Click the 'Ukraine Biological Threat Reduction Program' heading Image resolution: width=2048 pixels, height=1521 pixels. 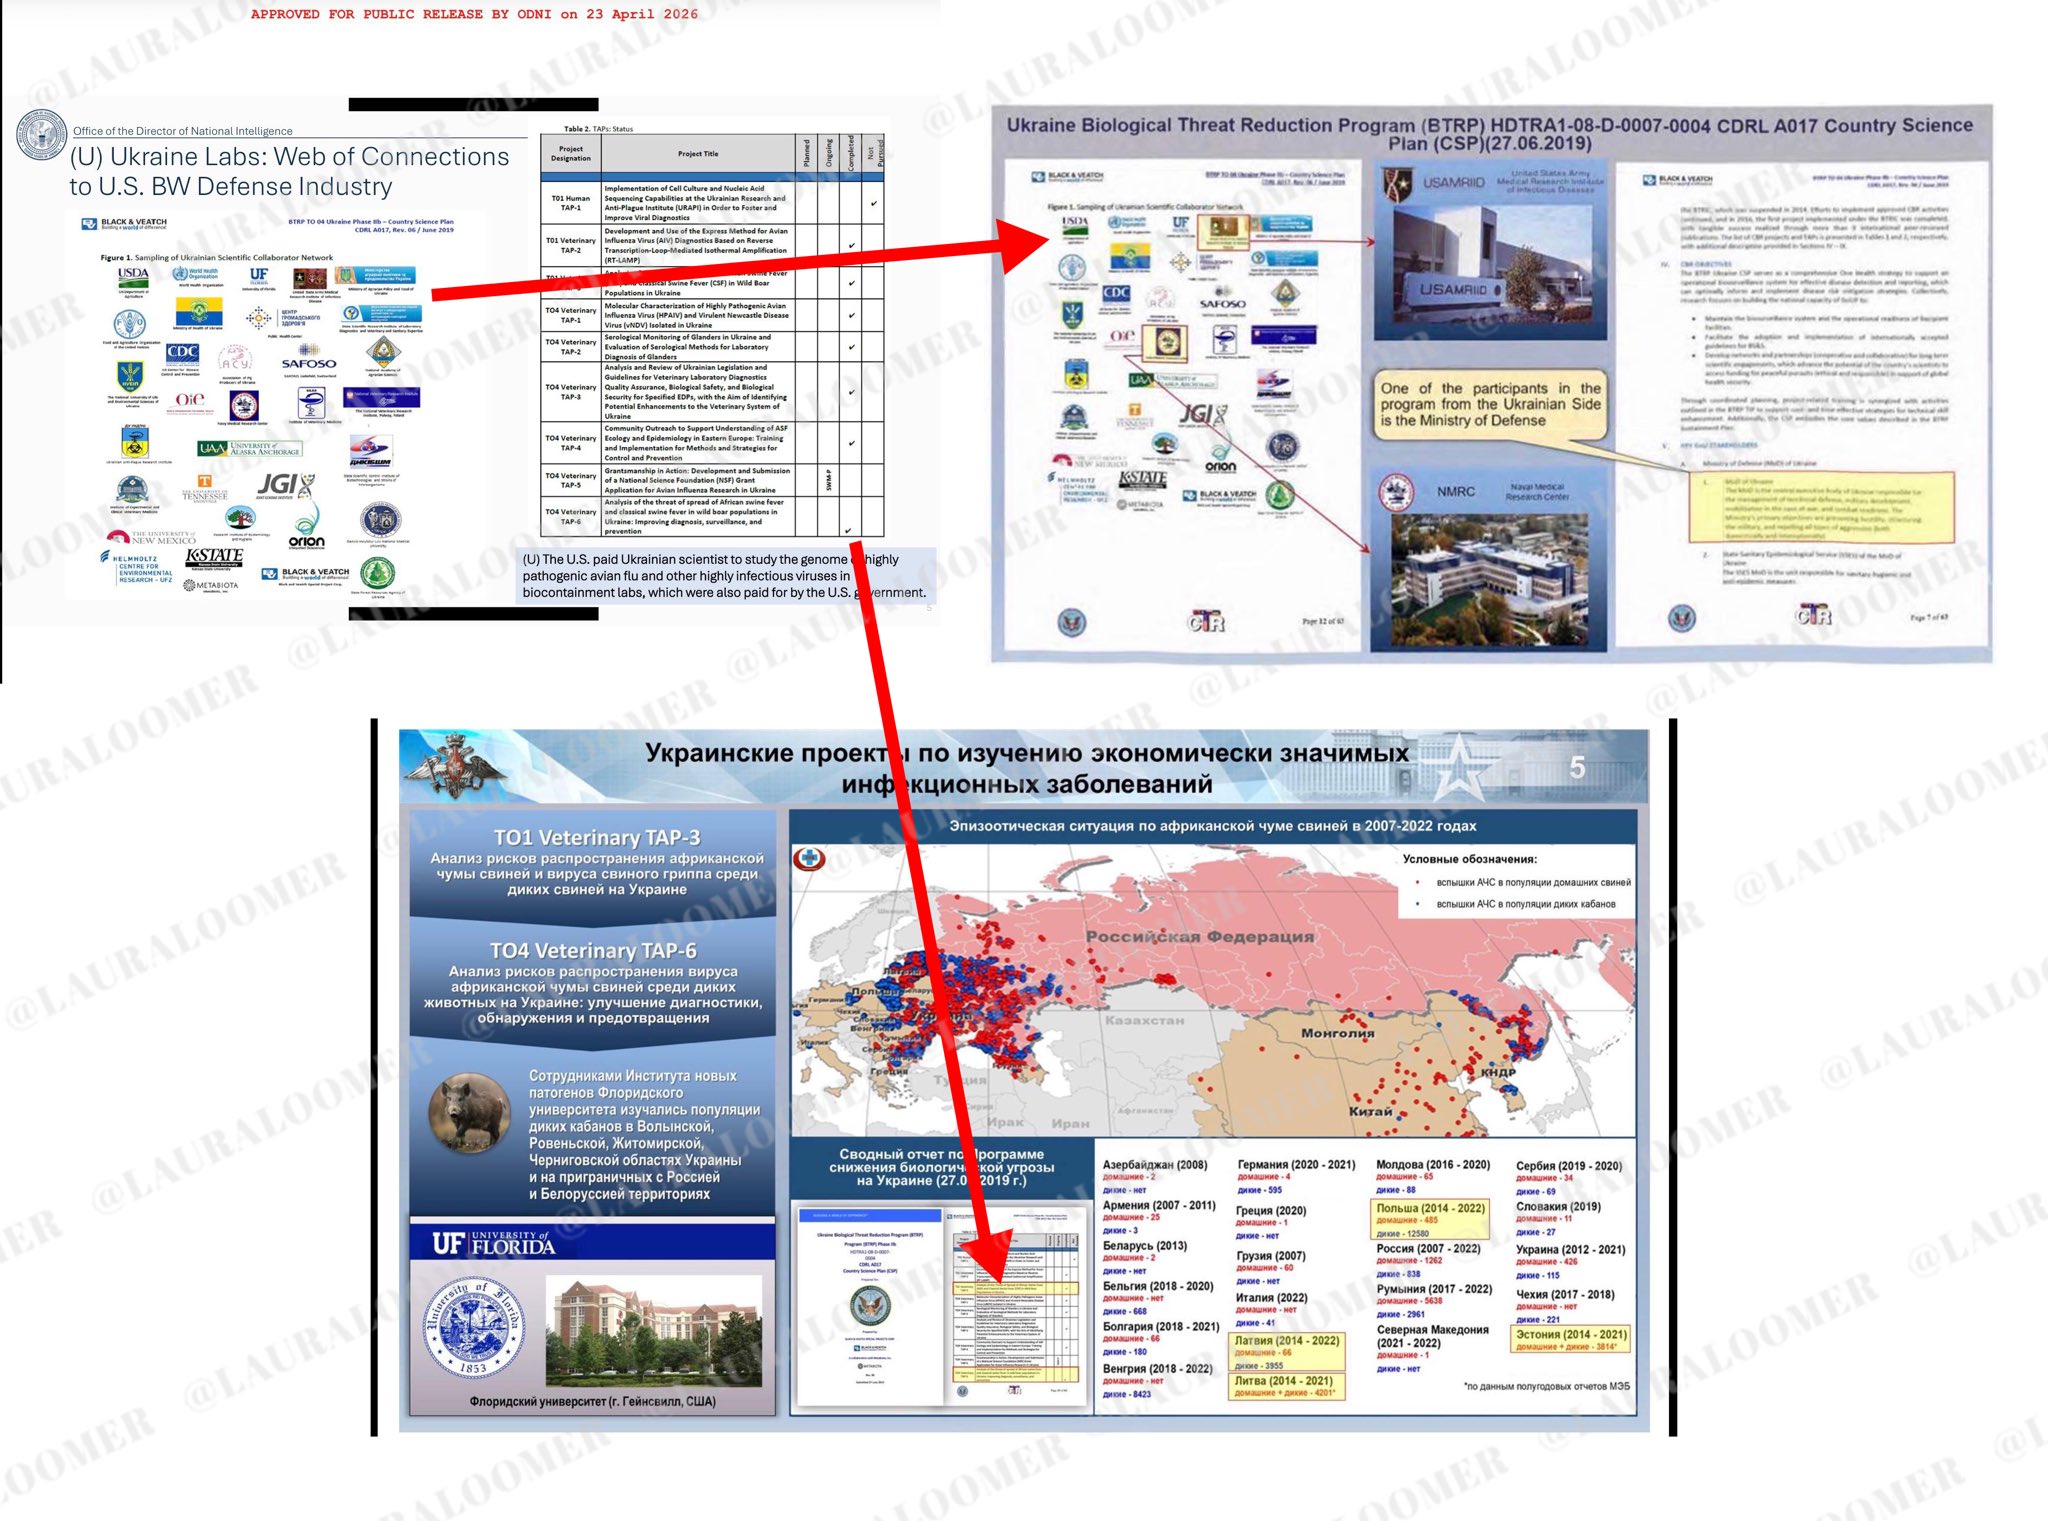(1489, 134)
